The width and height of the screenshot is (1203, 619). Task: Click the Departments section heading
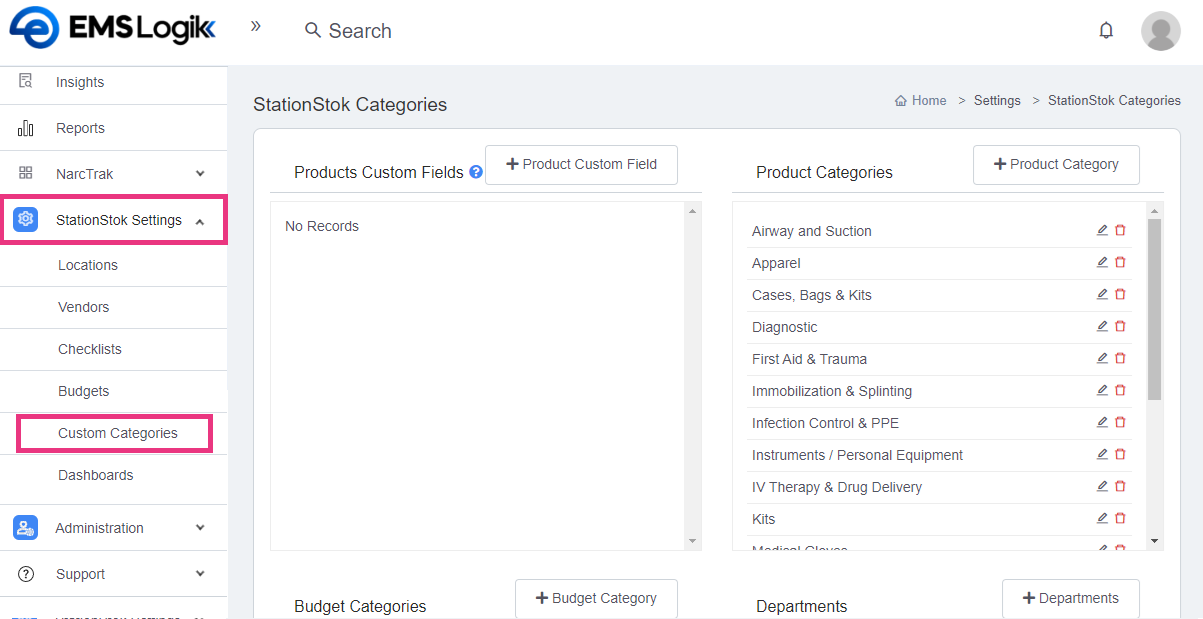[x=802, y=606]
